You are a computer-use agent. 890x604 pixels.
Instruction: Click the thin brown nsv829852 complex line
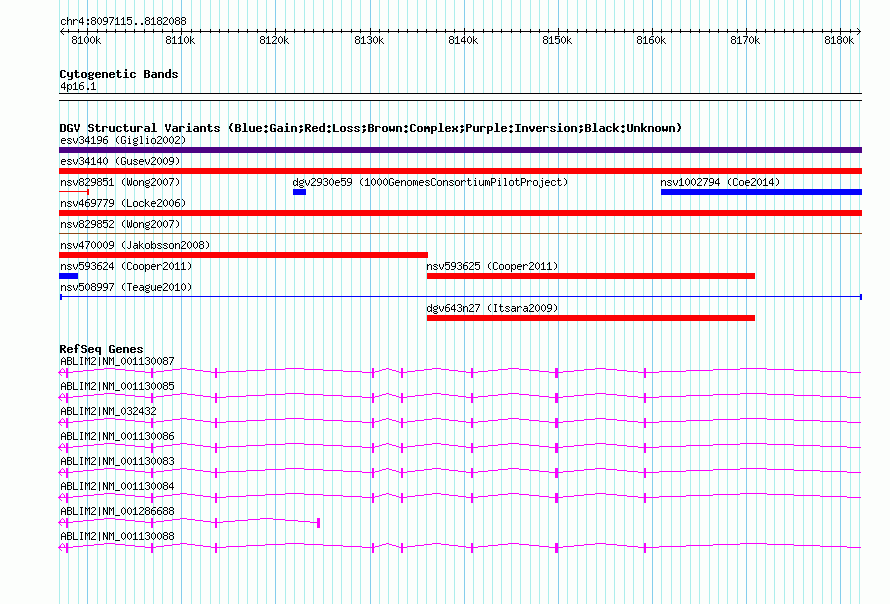[x=460, y=233]
